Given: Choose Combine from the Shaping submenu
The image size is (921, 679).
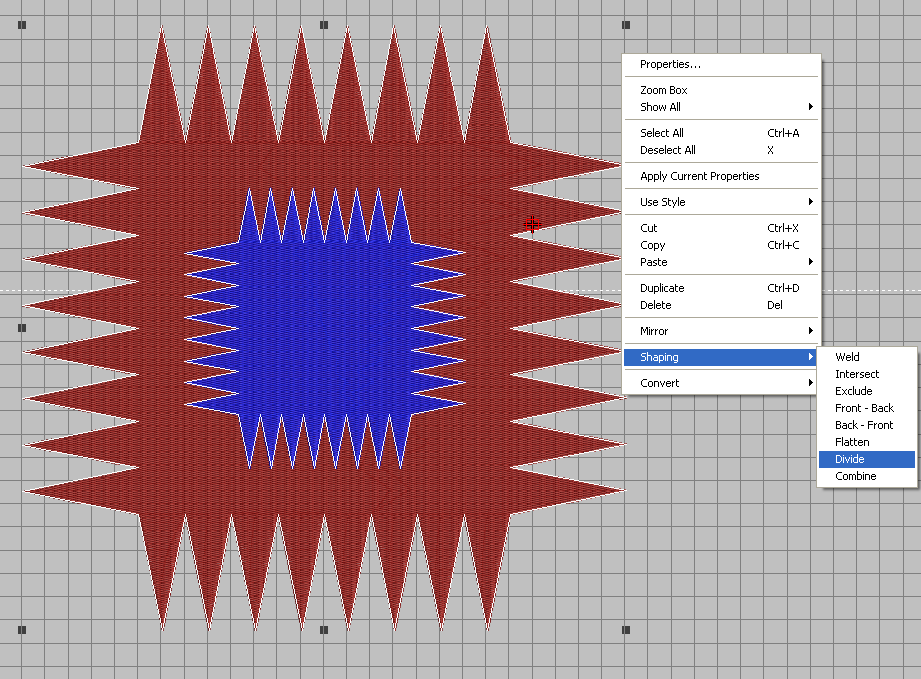Looking at the screenshot, I should click(x=855, y=476).
